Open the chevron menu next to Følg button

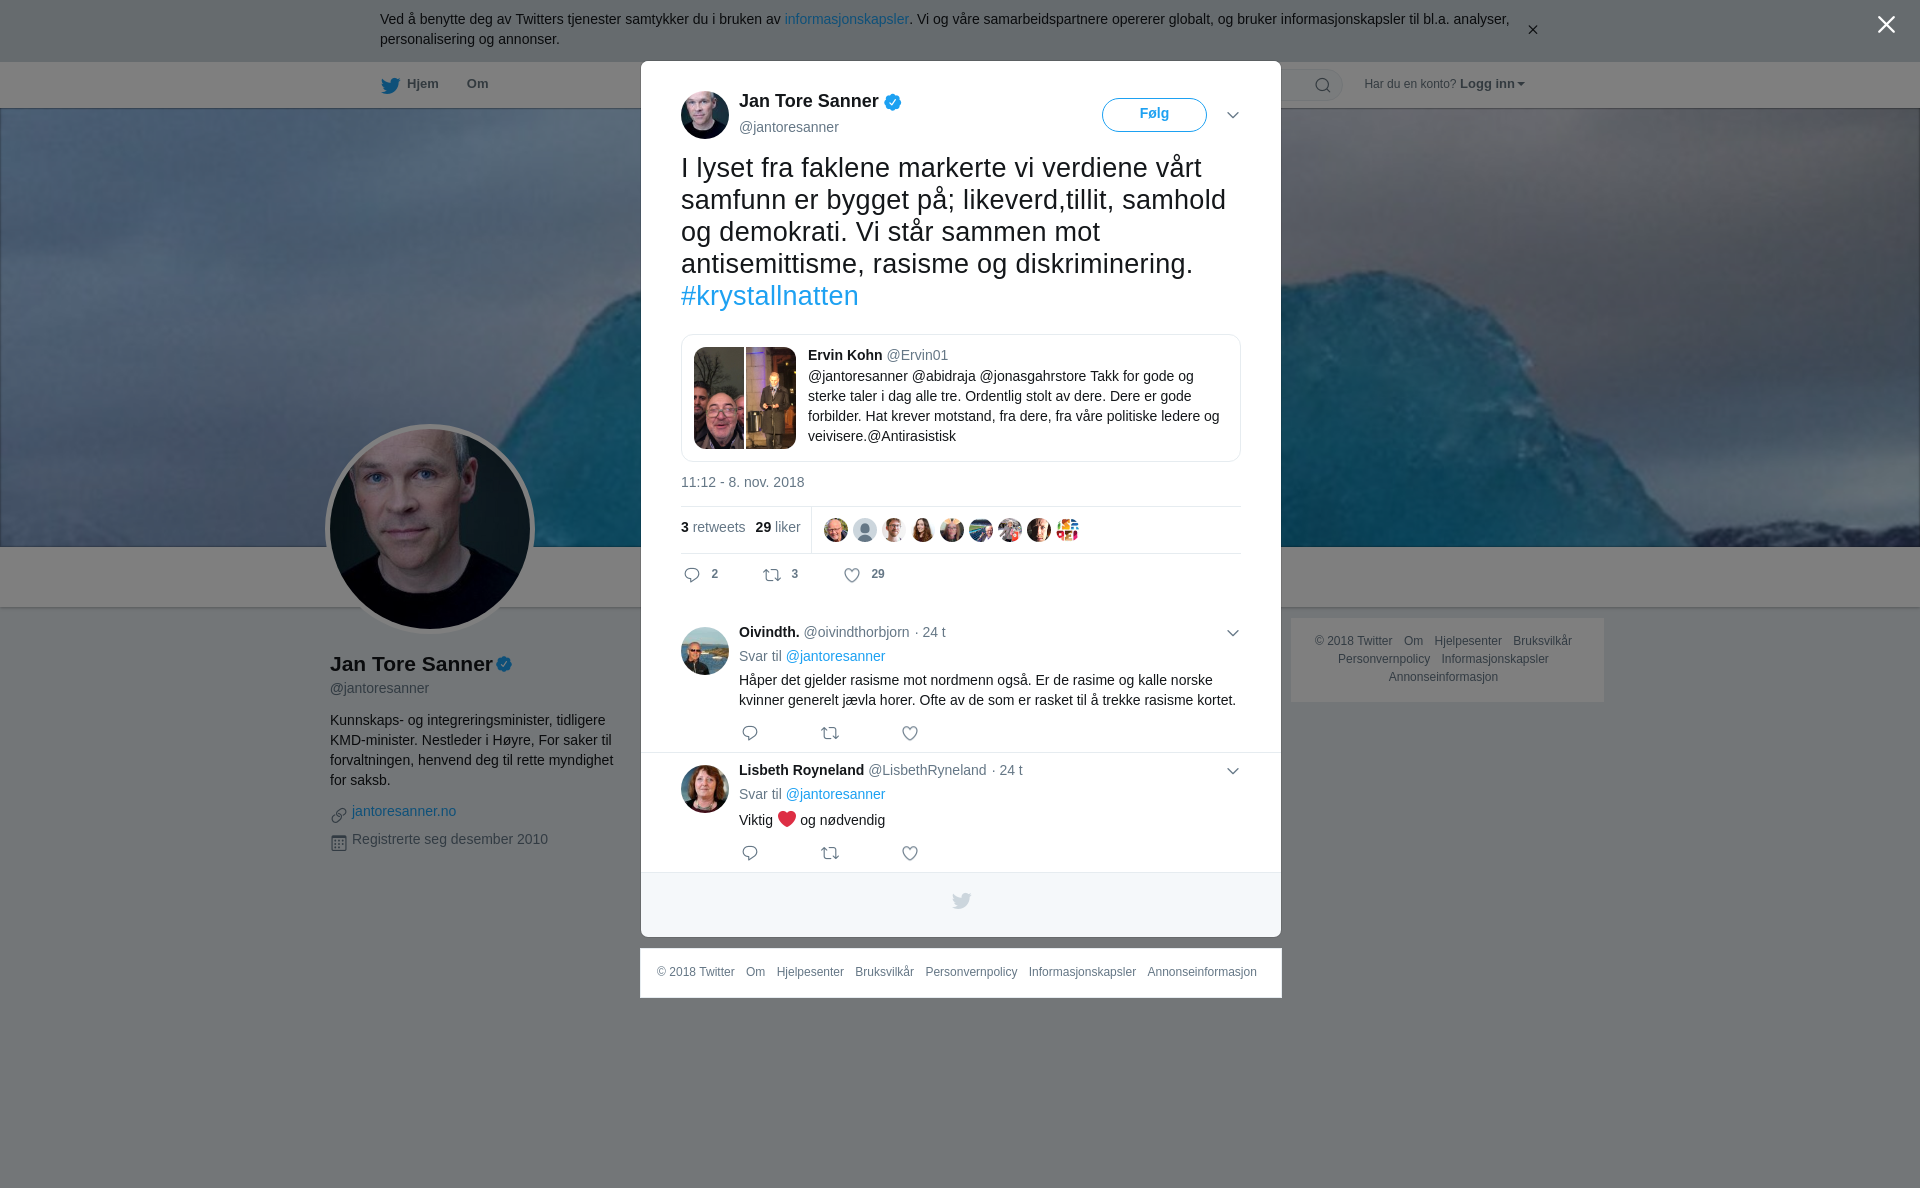point(1233,115)
